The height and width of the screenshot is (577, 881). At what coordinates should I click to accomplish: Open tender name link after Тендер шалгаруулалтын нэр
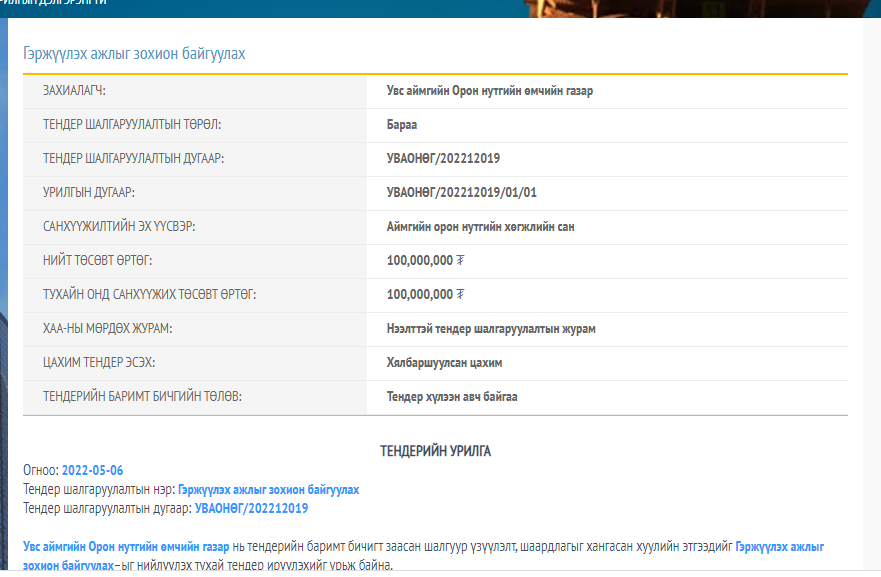coord(268,490)
